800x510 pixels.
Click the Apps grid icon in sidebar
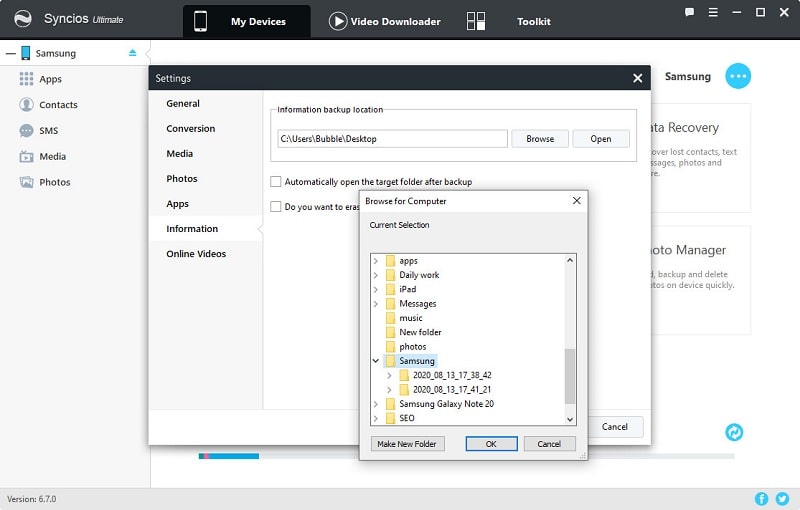pos(26,79)
